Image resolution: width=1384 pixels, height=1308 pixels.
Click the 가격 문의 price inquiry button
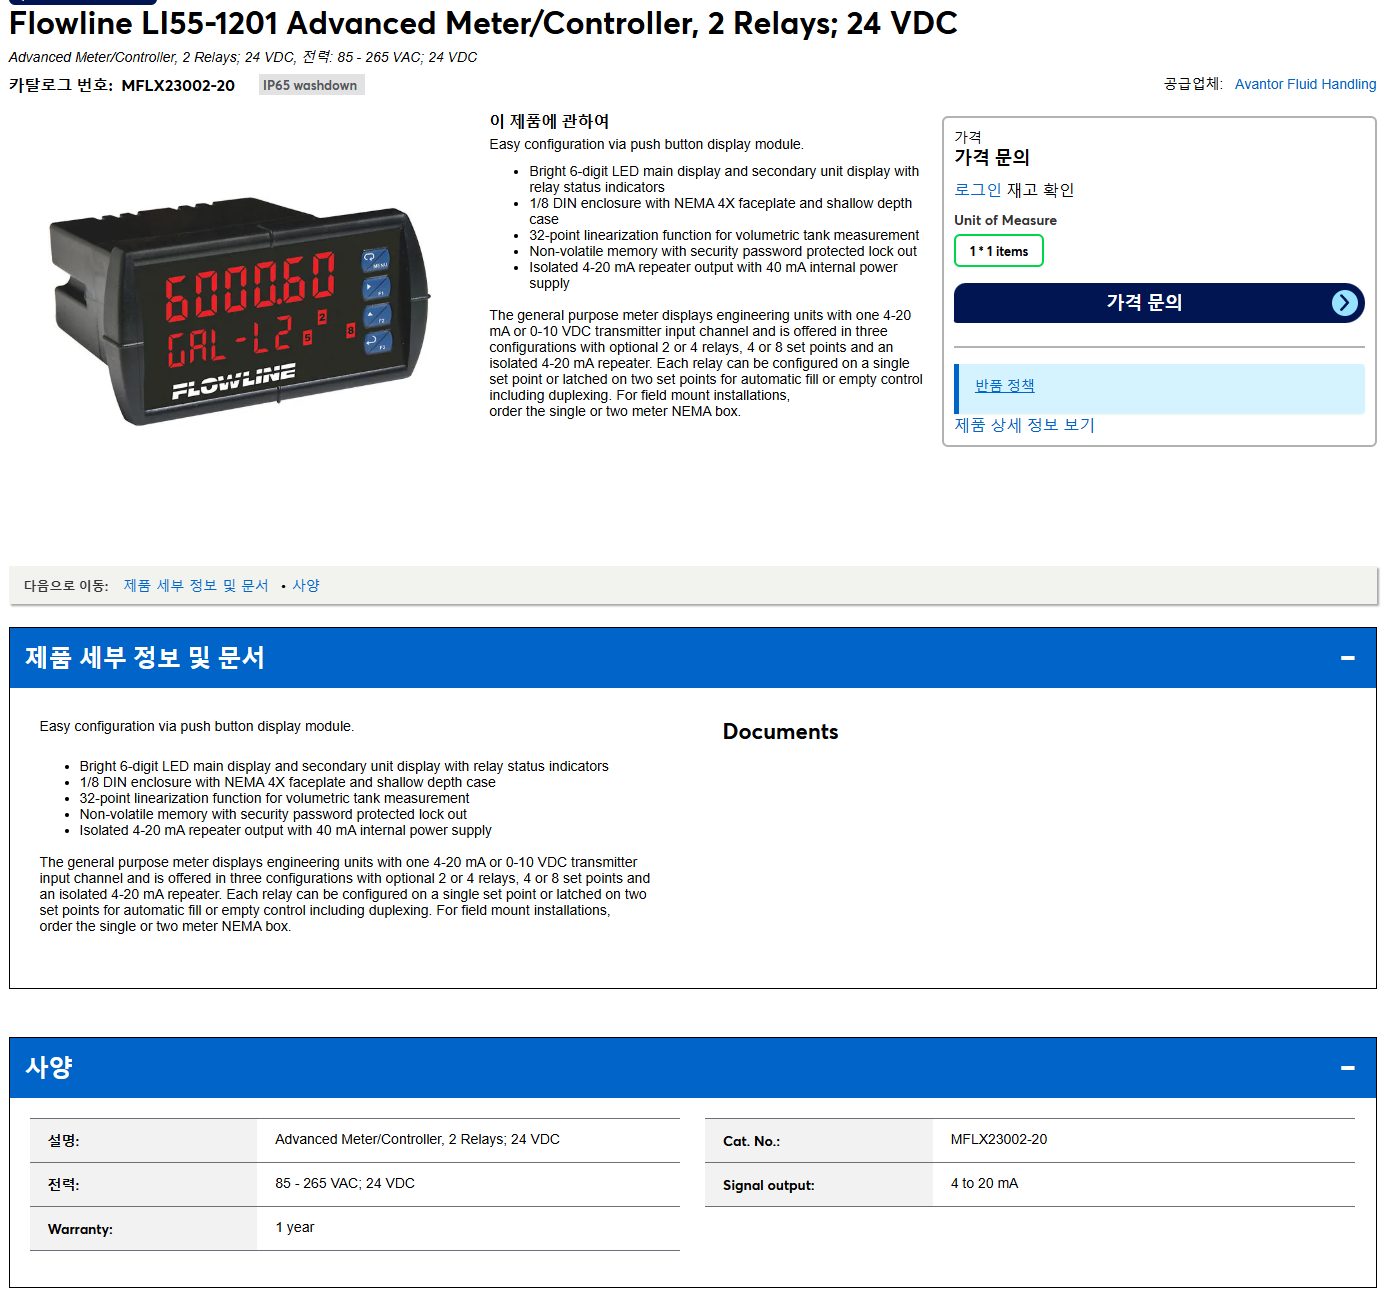click(x=1159, y=303)
